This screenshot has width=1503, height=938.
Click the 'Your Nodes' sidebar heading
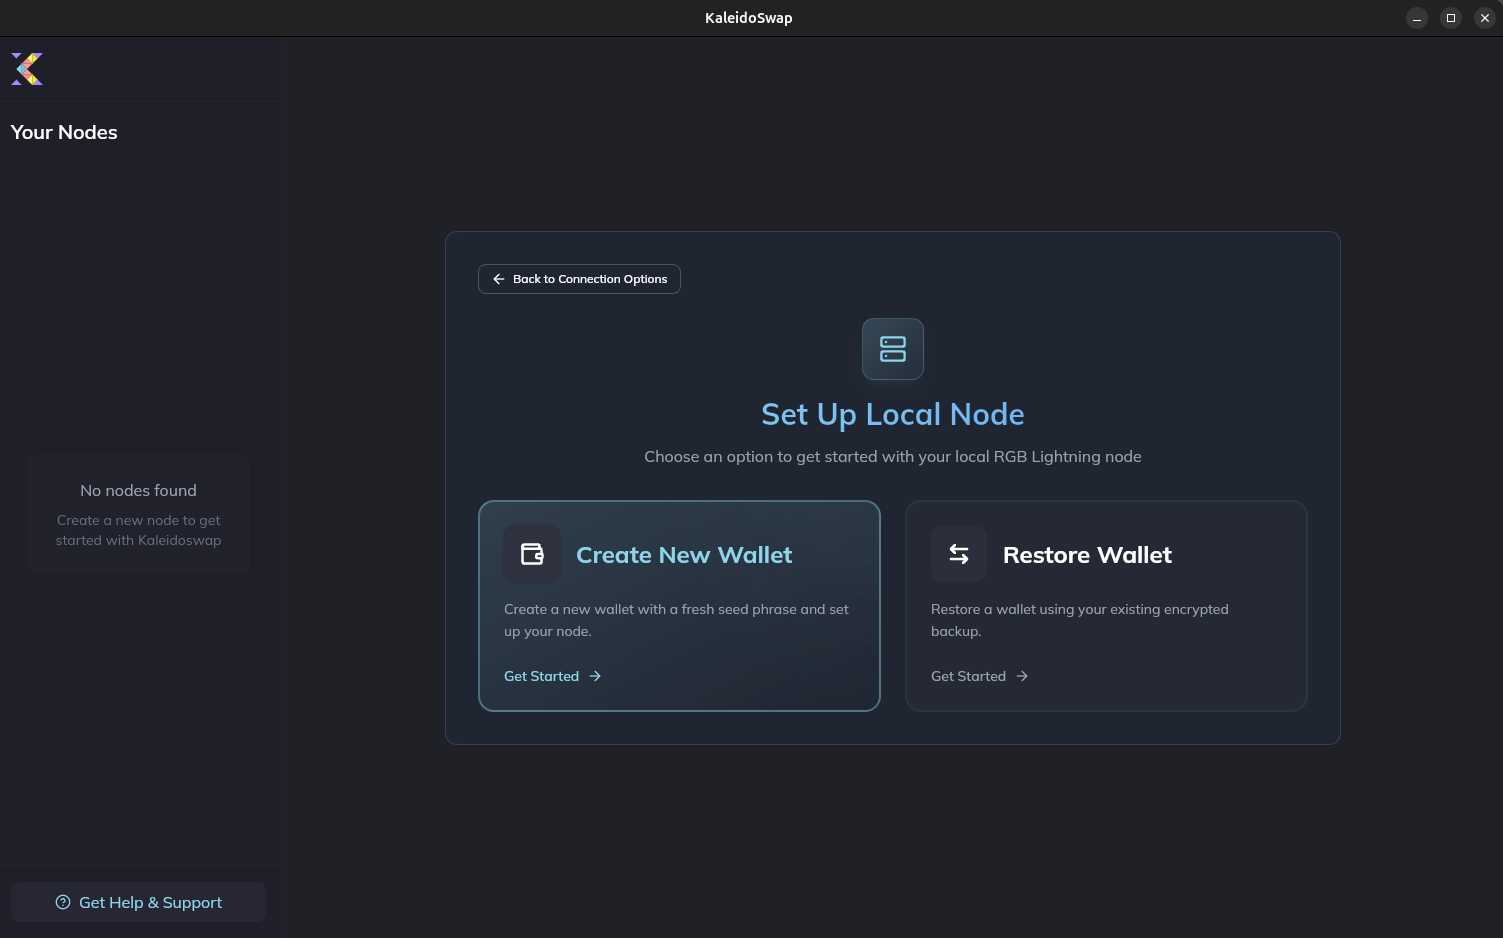pyautogui.click(x=64, y=132)
